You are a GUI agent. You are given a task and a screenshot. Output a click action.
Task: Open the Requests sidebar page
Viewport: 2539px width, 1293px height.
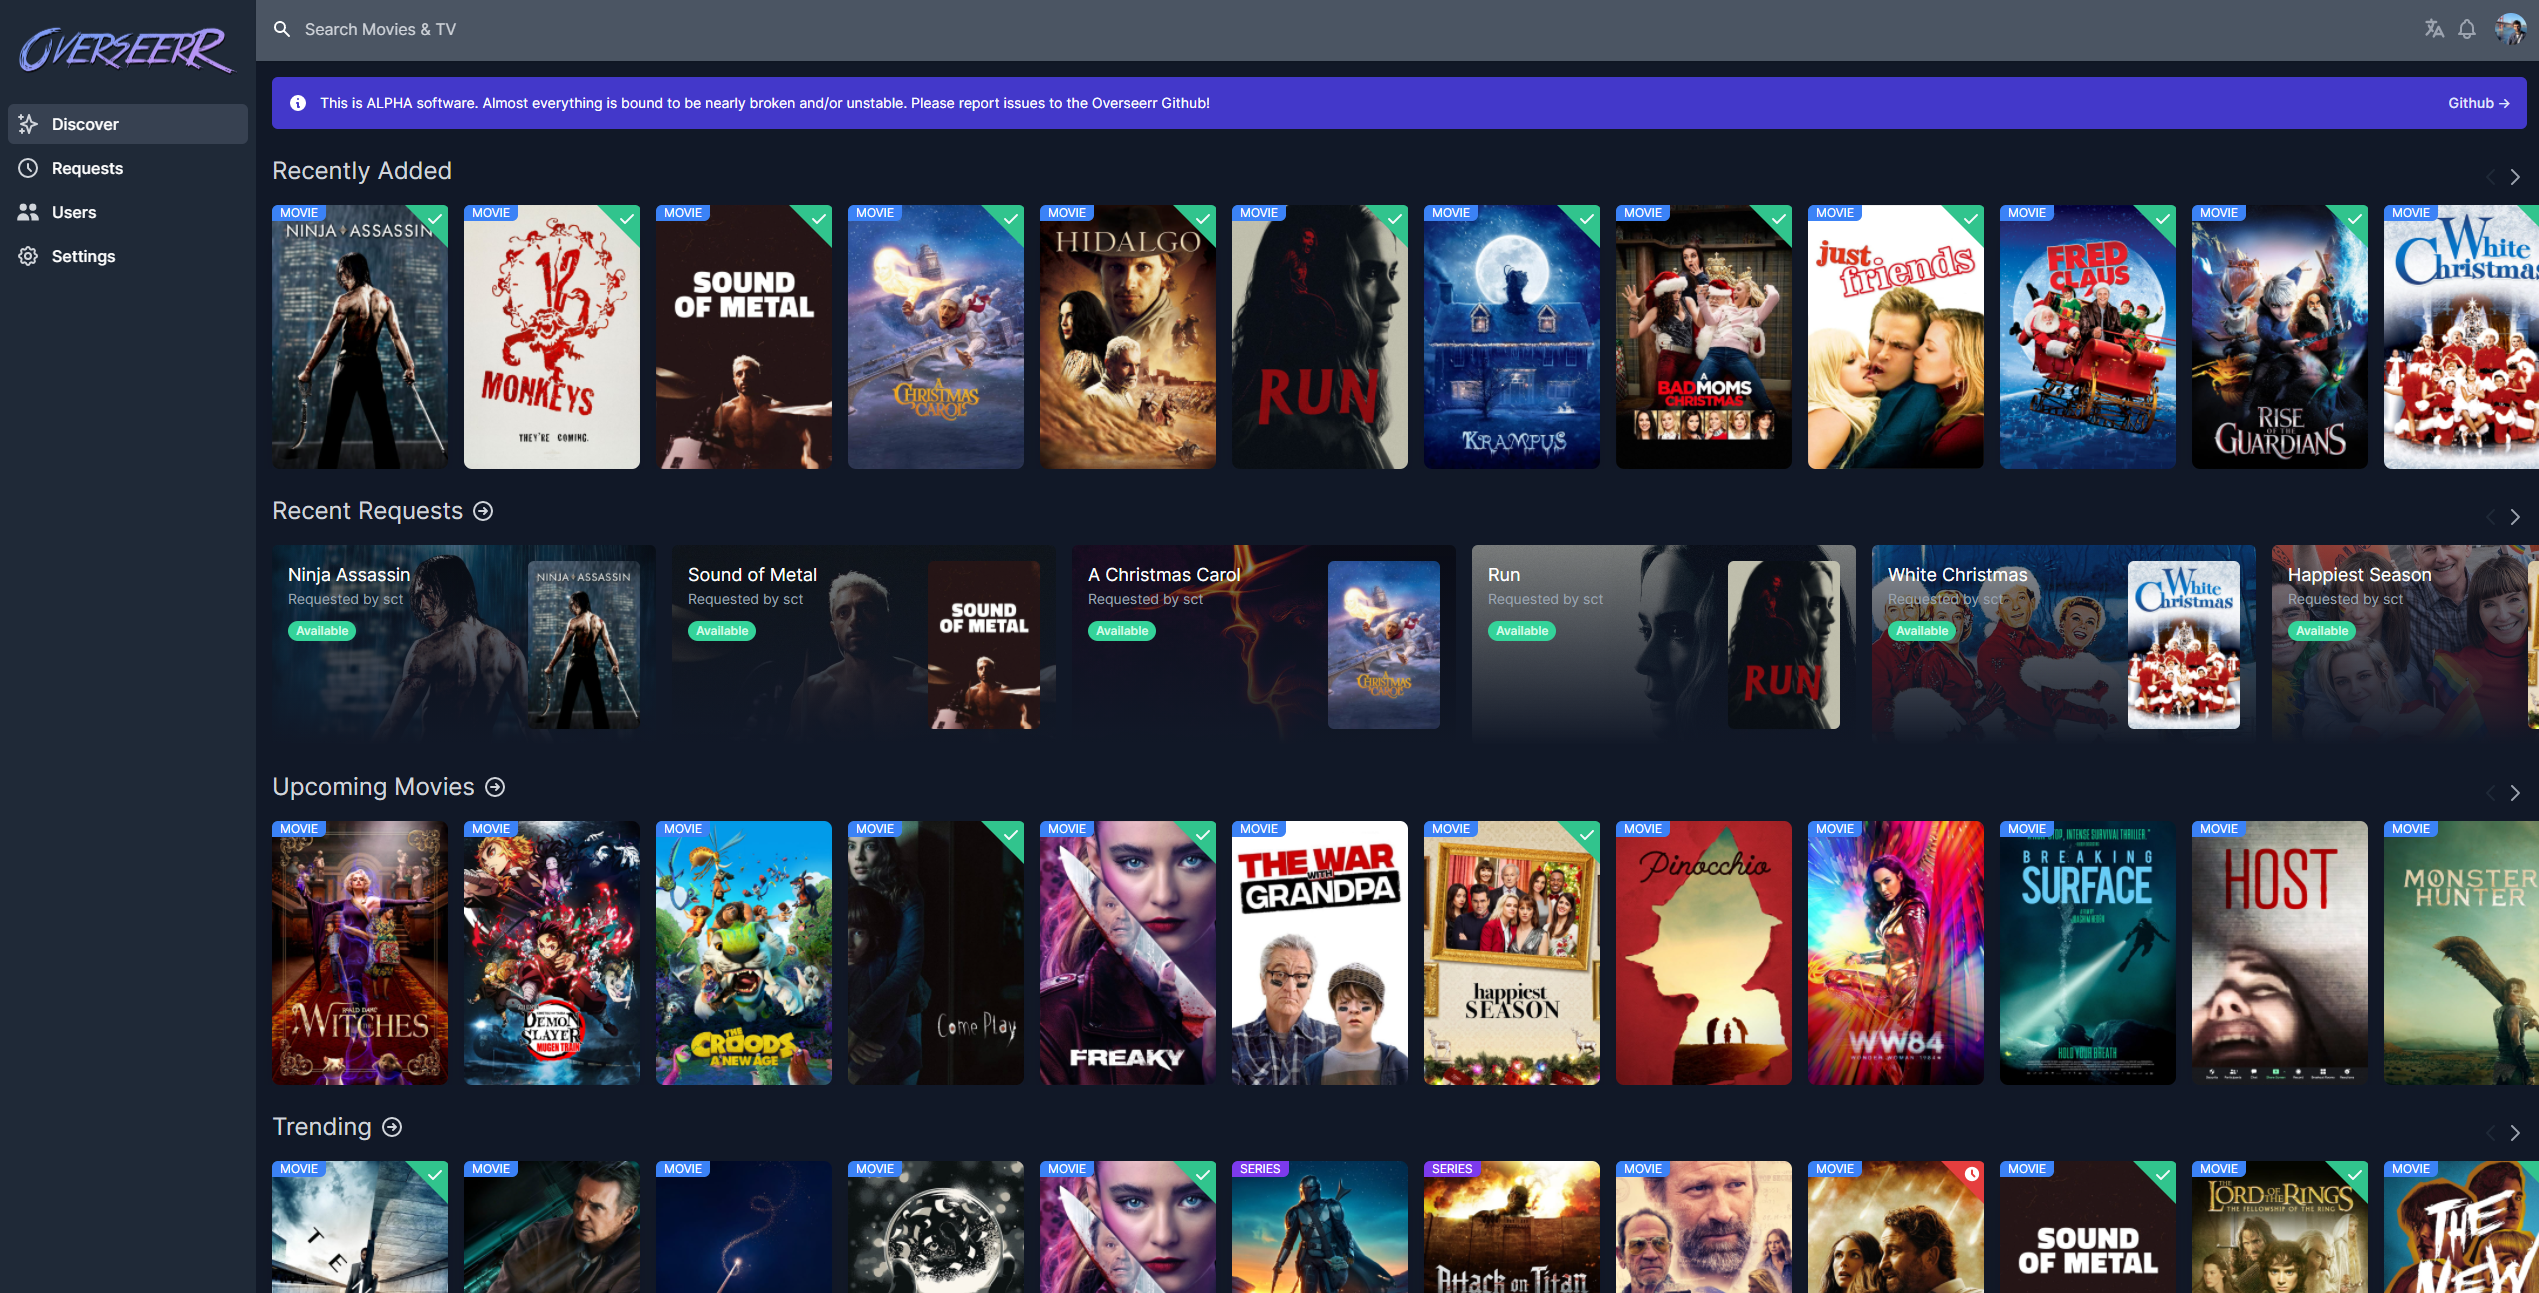point(87,168)
